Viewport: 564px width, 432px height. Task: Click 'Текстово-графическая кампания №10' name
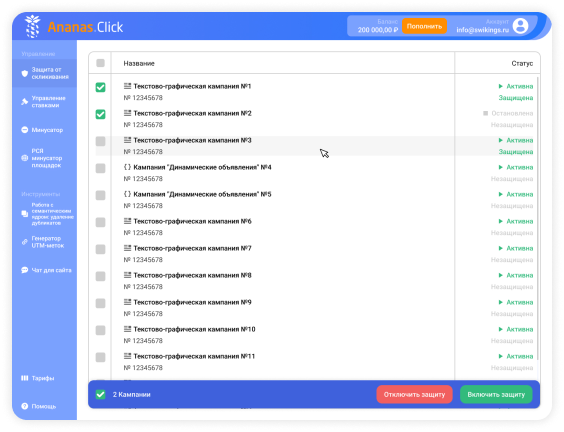click(194, 329)
